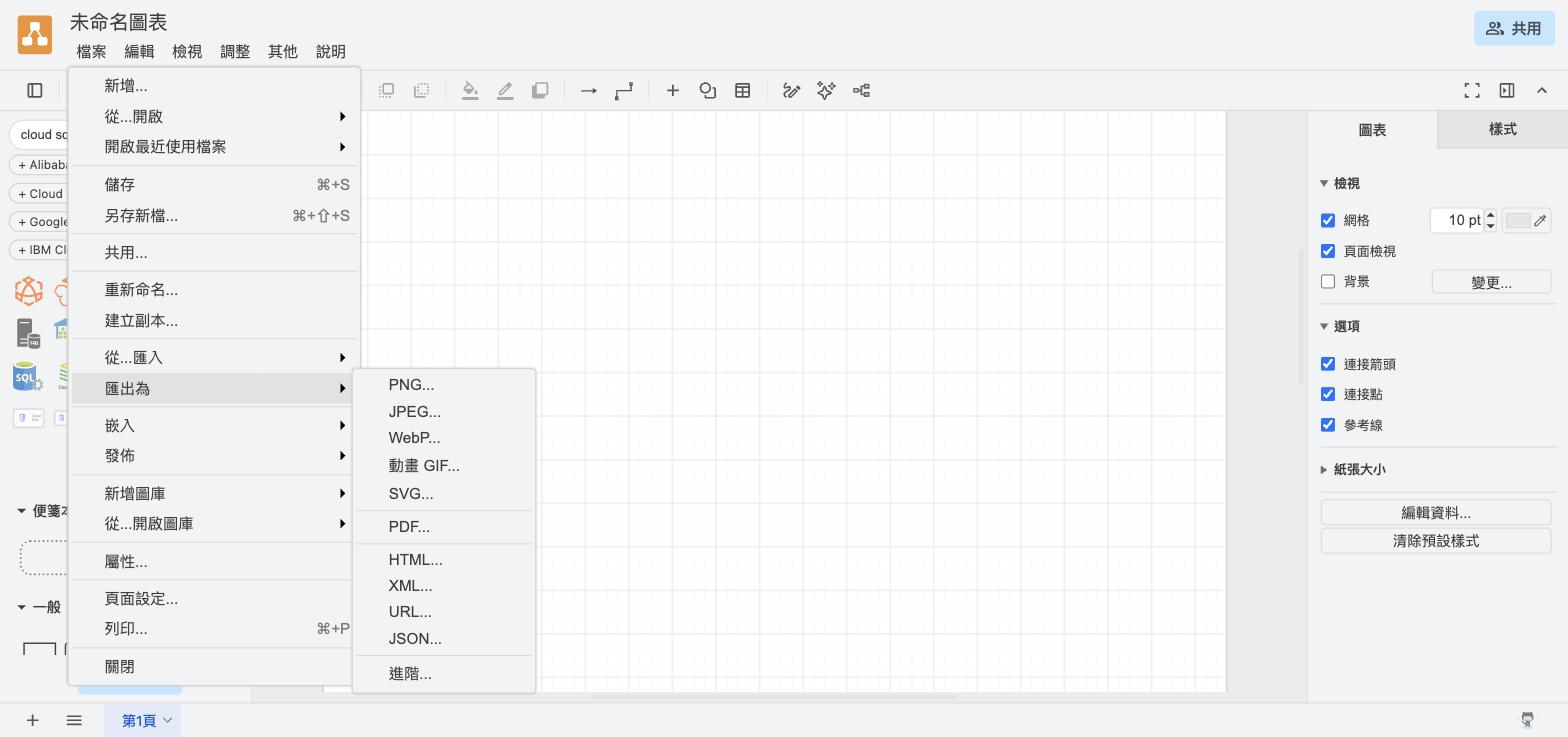Toggle the sidebar panel icon in toolbar
Screen dimensions: 1568x737
coord(35,91)
